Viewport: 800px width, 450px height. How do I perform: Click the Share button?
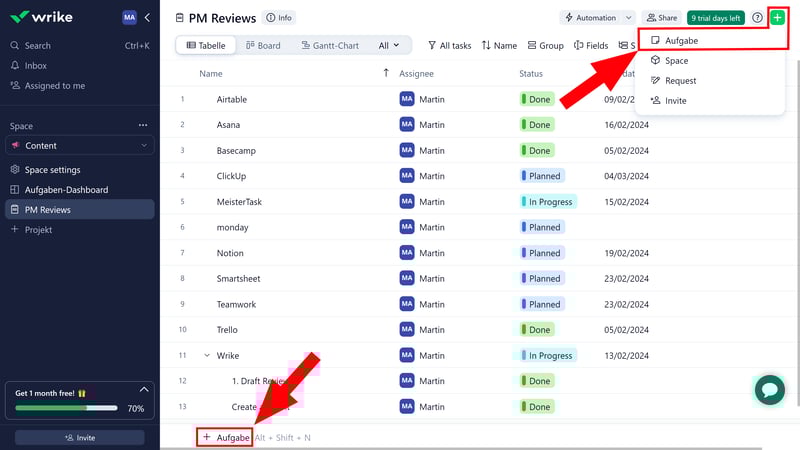(x=662, y=18)
